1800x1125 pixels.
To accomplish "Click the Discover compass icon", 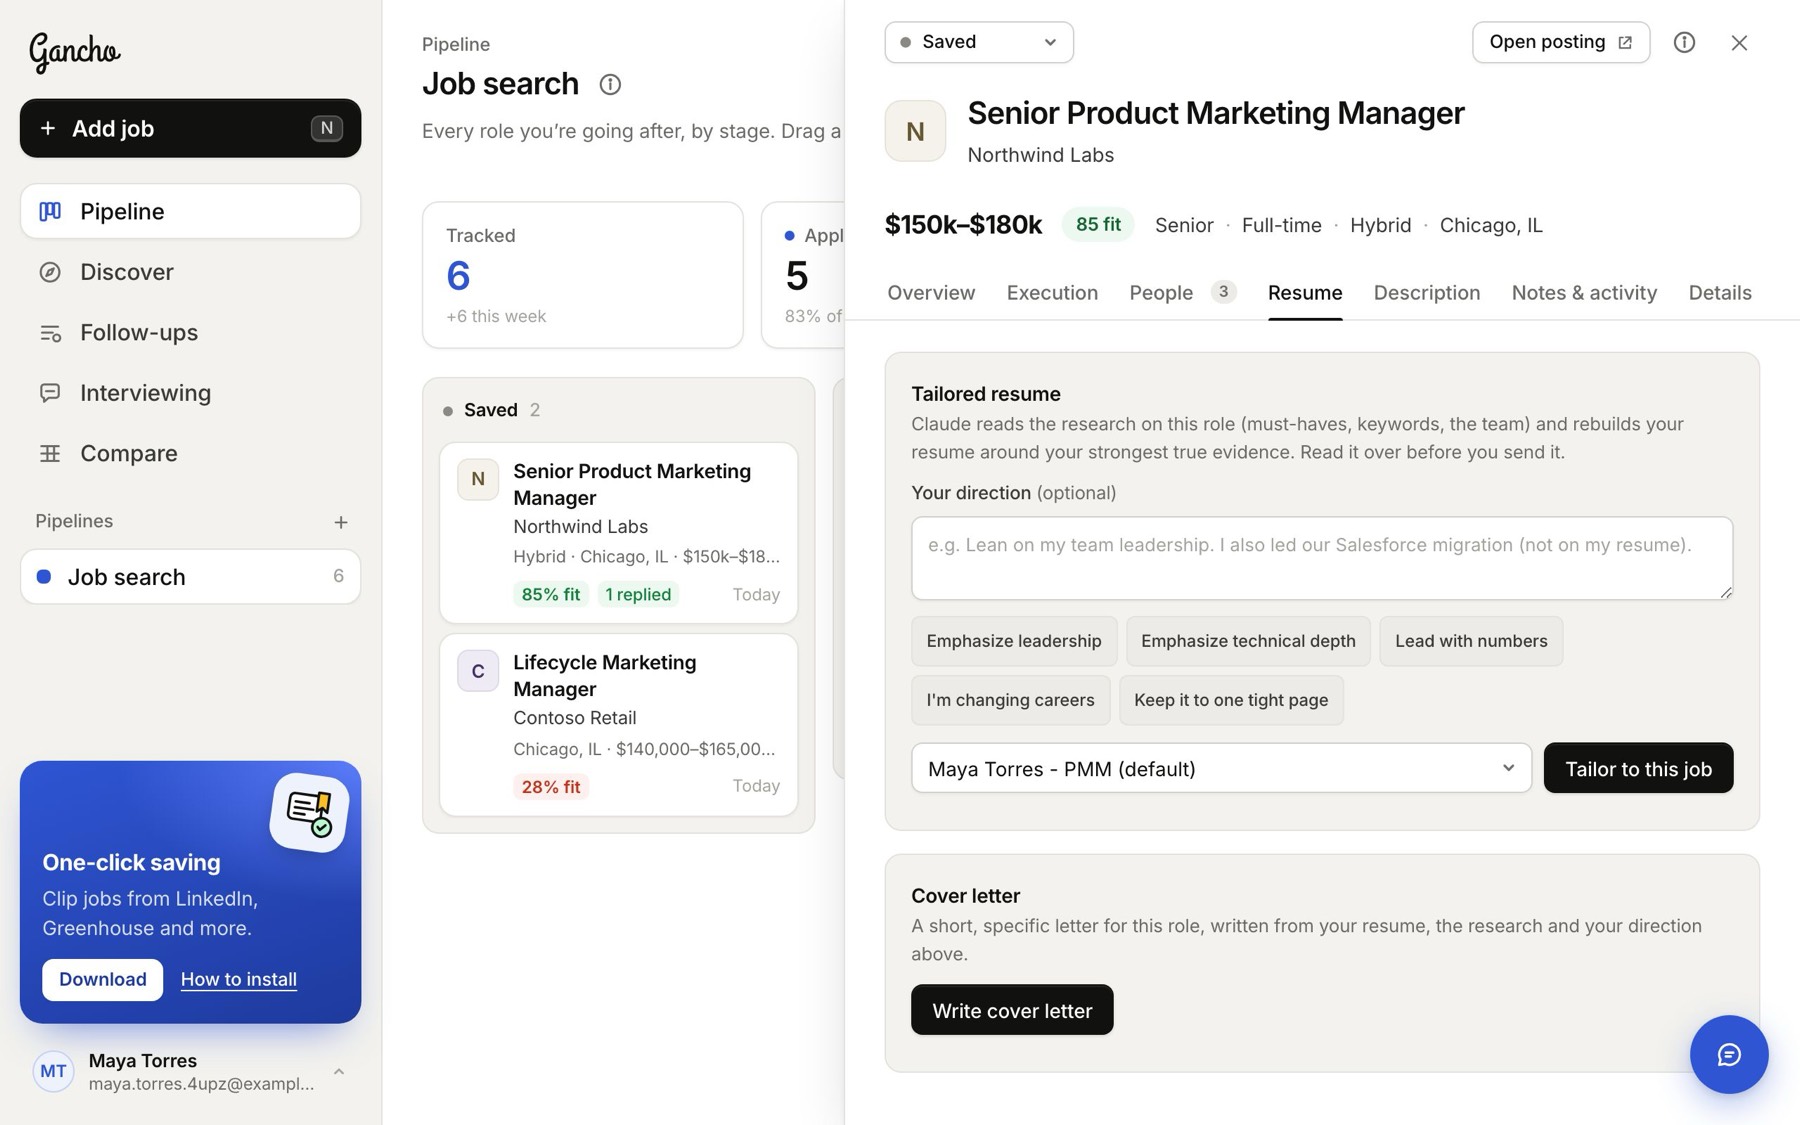I will point(50,272).
